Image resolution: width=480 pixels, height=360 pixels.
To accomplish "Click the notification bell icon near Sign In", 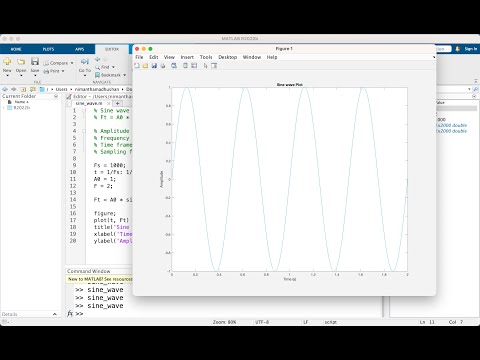I will [458, 49].
